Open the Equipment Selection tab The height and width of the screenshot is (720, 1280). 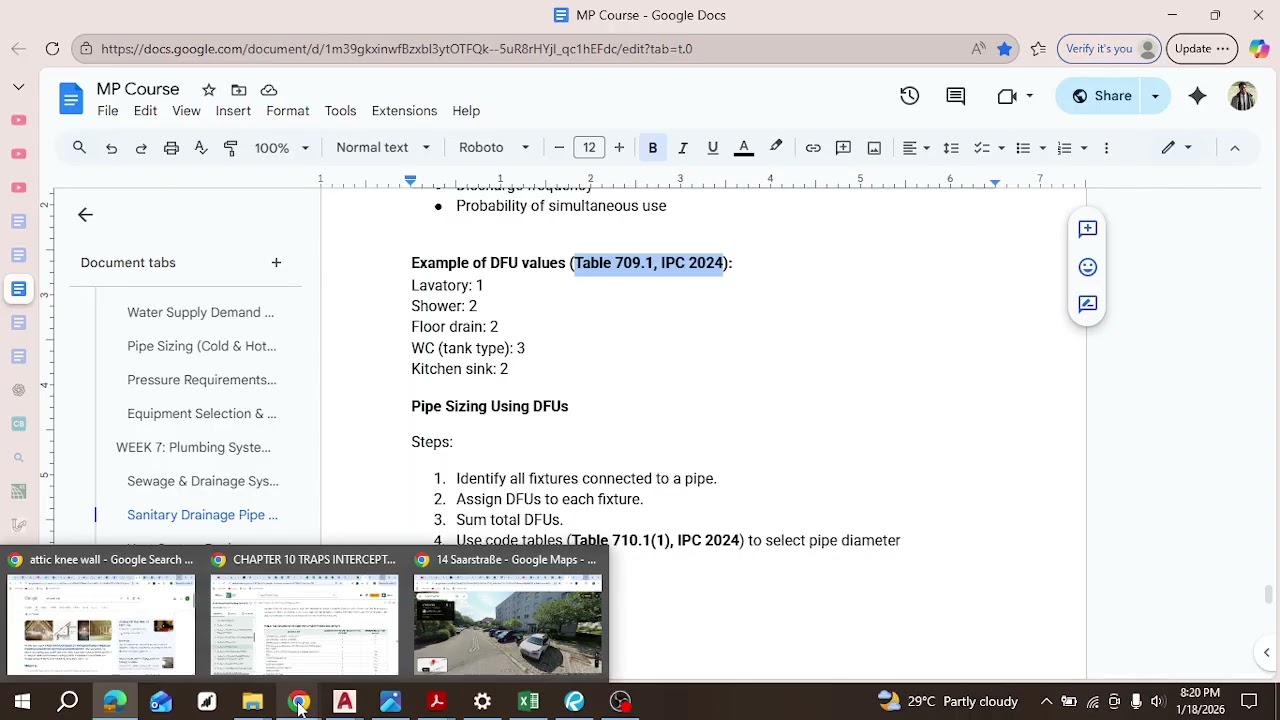(202, 414)
